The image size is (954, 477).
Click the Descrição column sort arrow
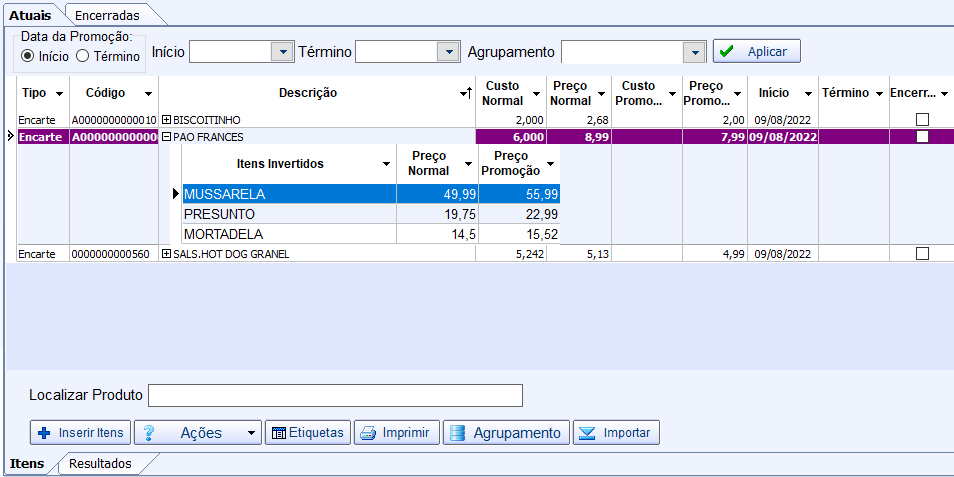tap(465, 93)
